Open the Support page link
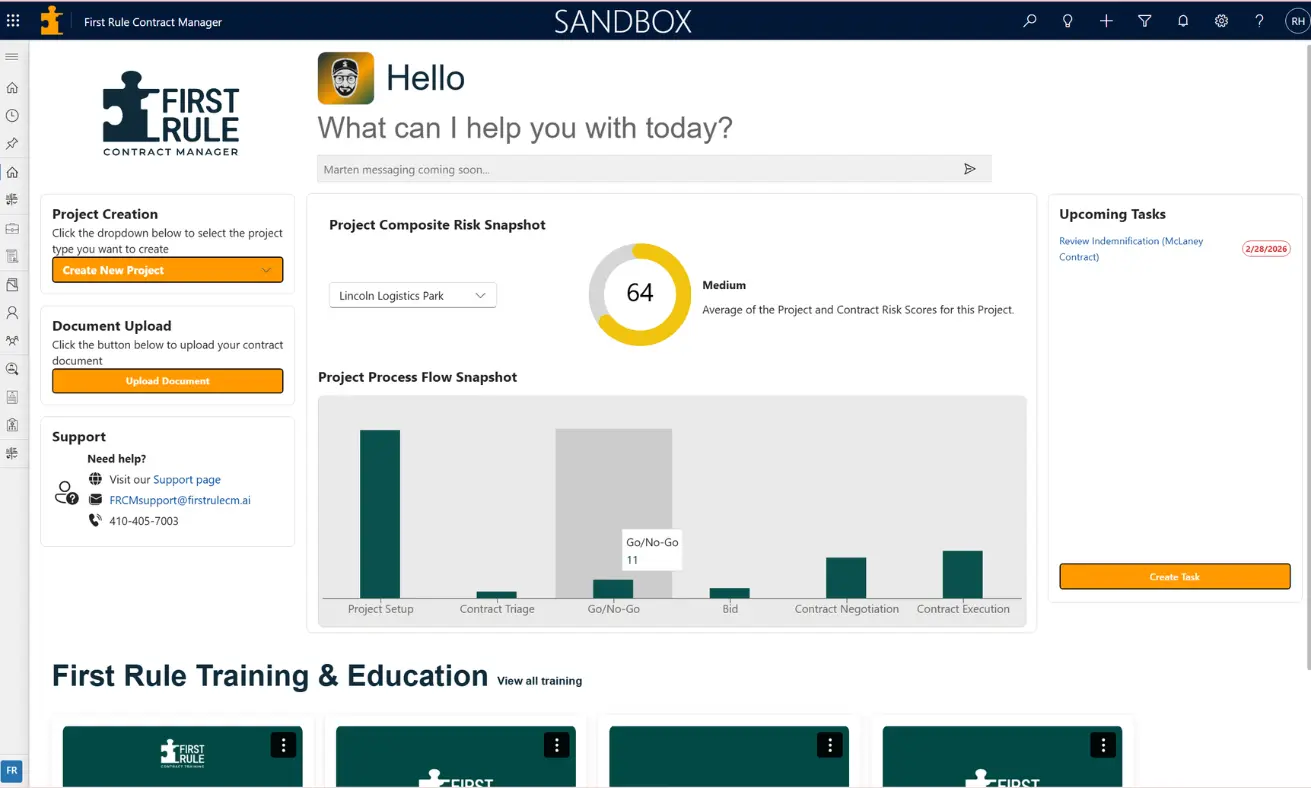This screenshot has width=1311, height=788. pos(187,480)
